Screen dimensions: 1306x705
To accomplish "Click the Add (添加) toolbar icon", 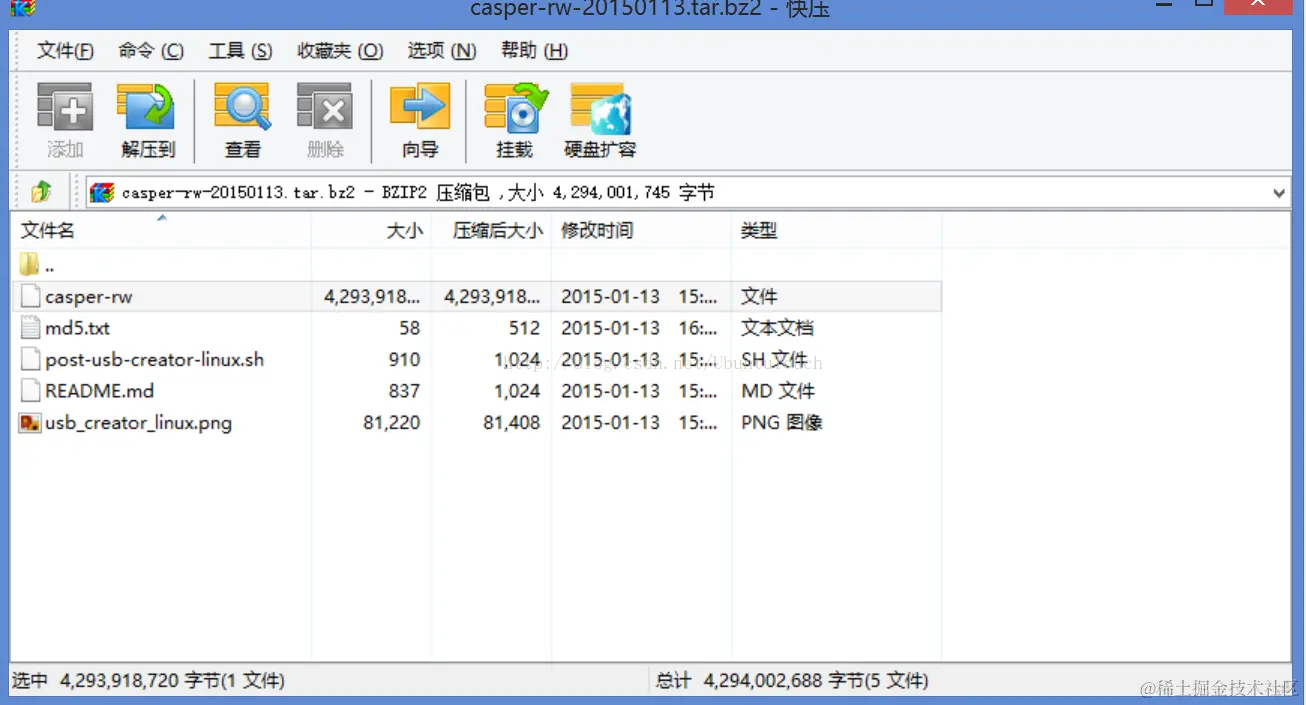I will coord(65,108).
